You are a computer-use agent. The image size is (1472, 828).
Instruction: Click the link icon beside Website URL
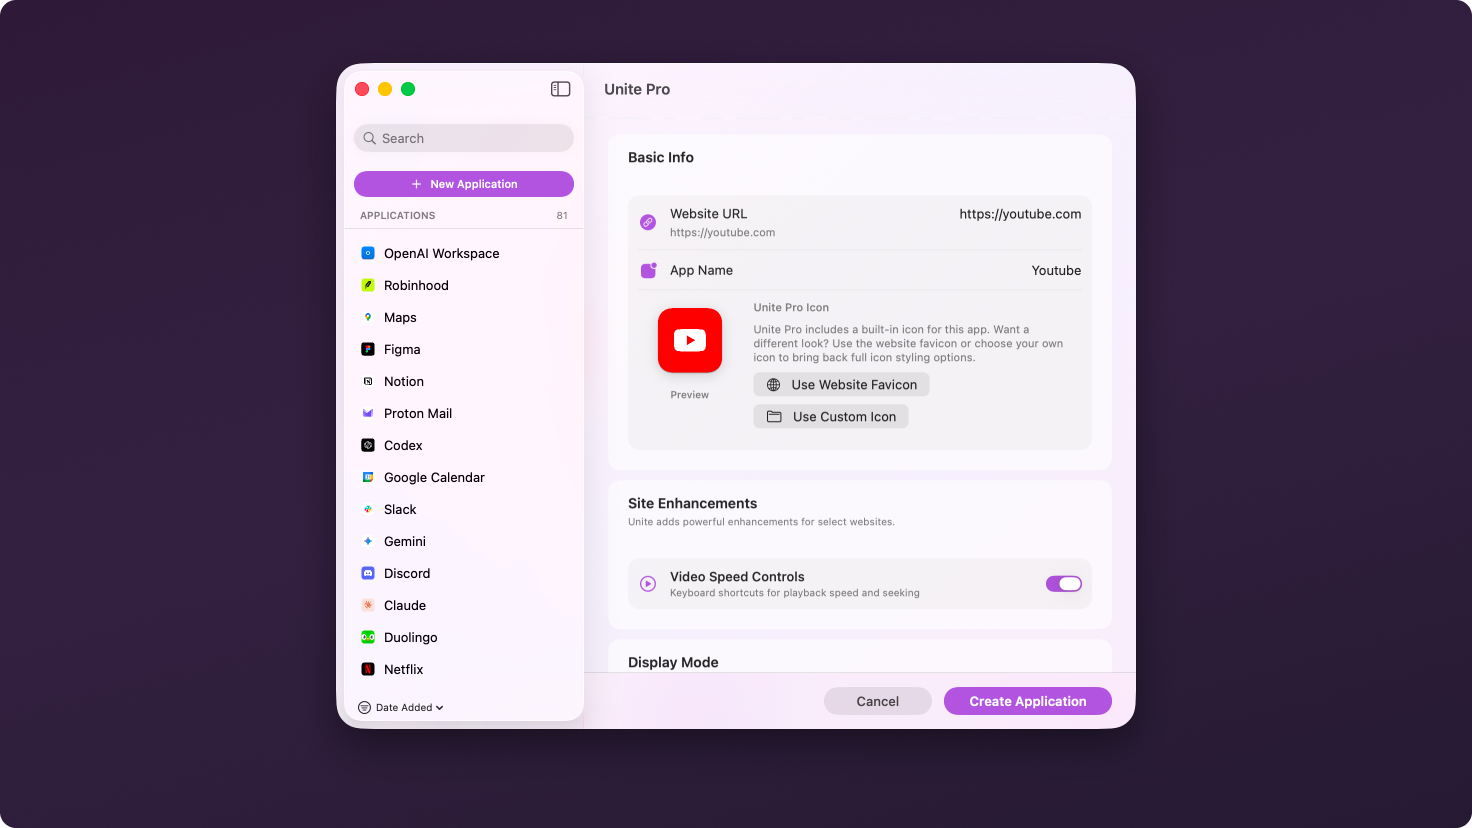tap(648, 222)
